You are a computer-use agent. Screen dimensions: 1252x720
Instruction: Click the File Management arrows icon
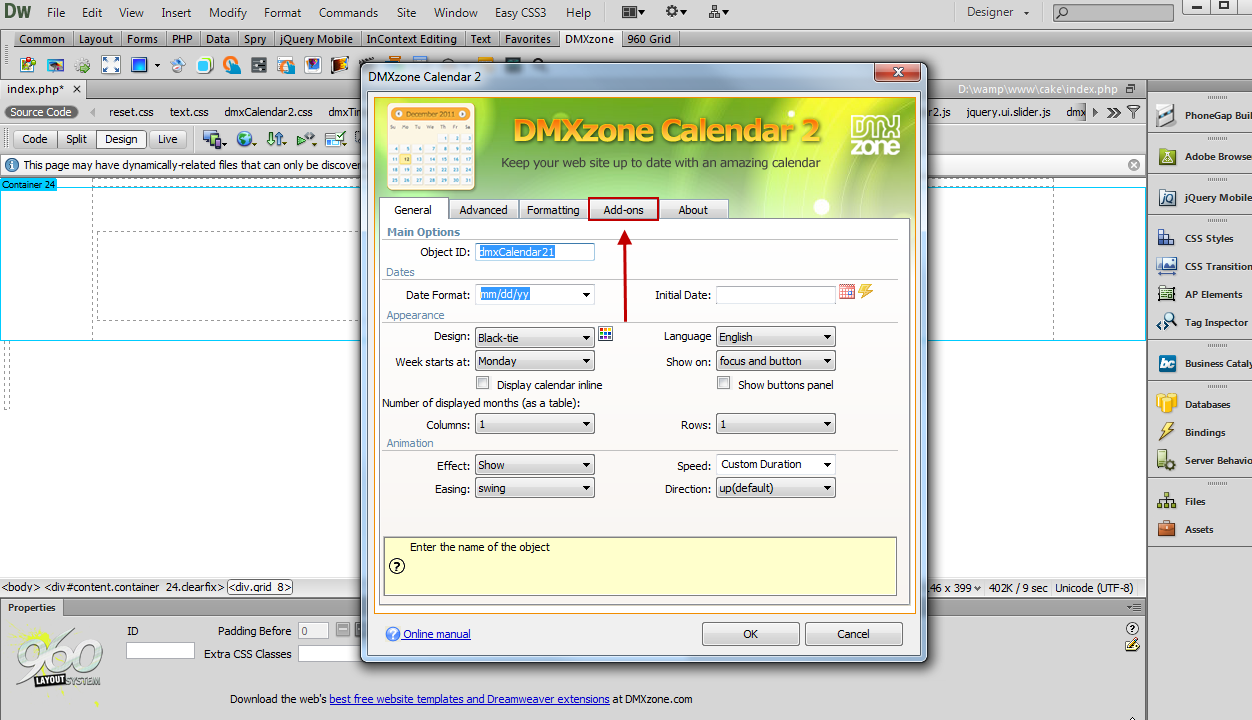click(277, 139)
